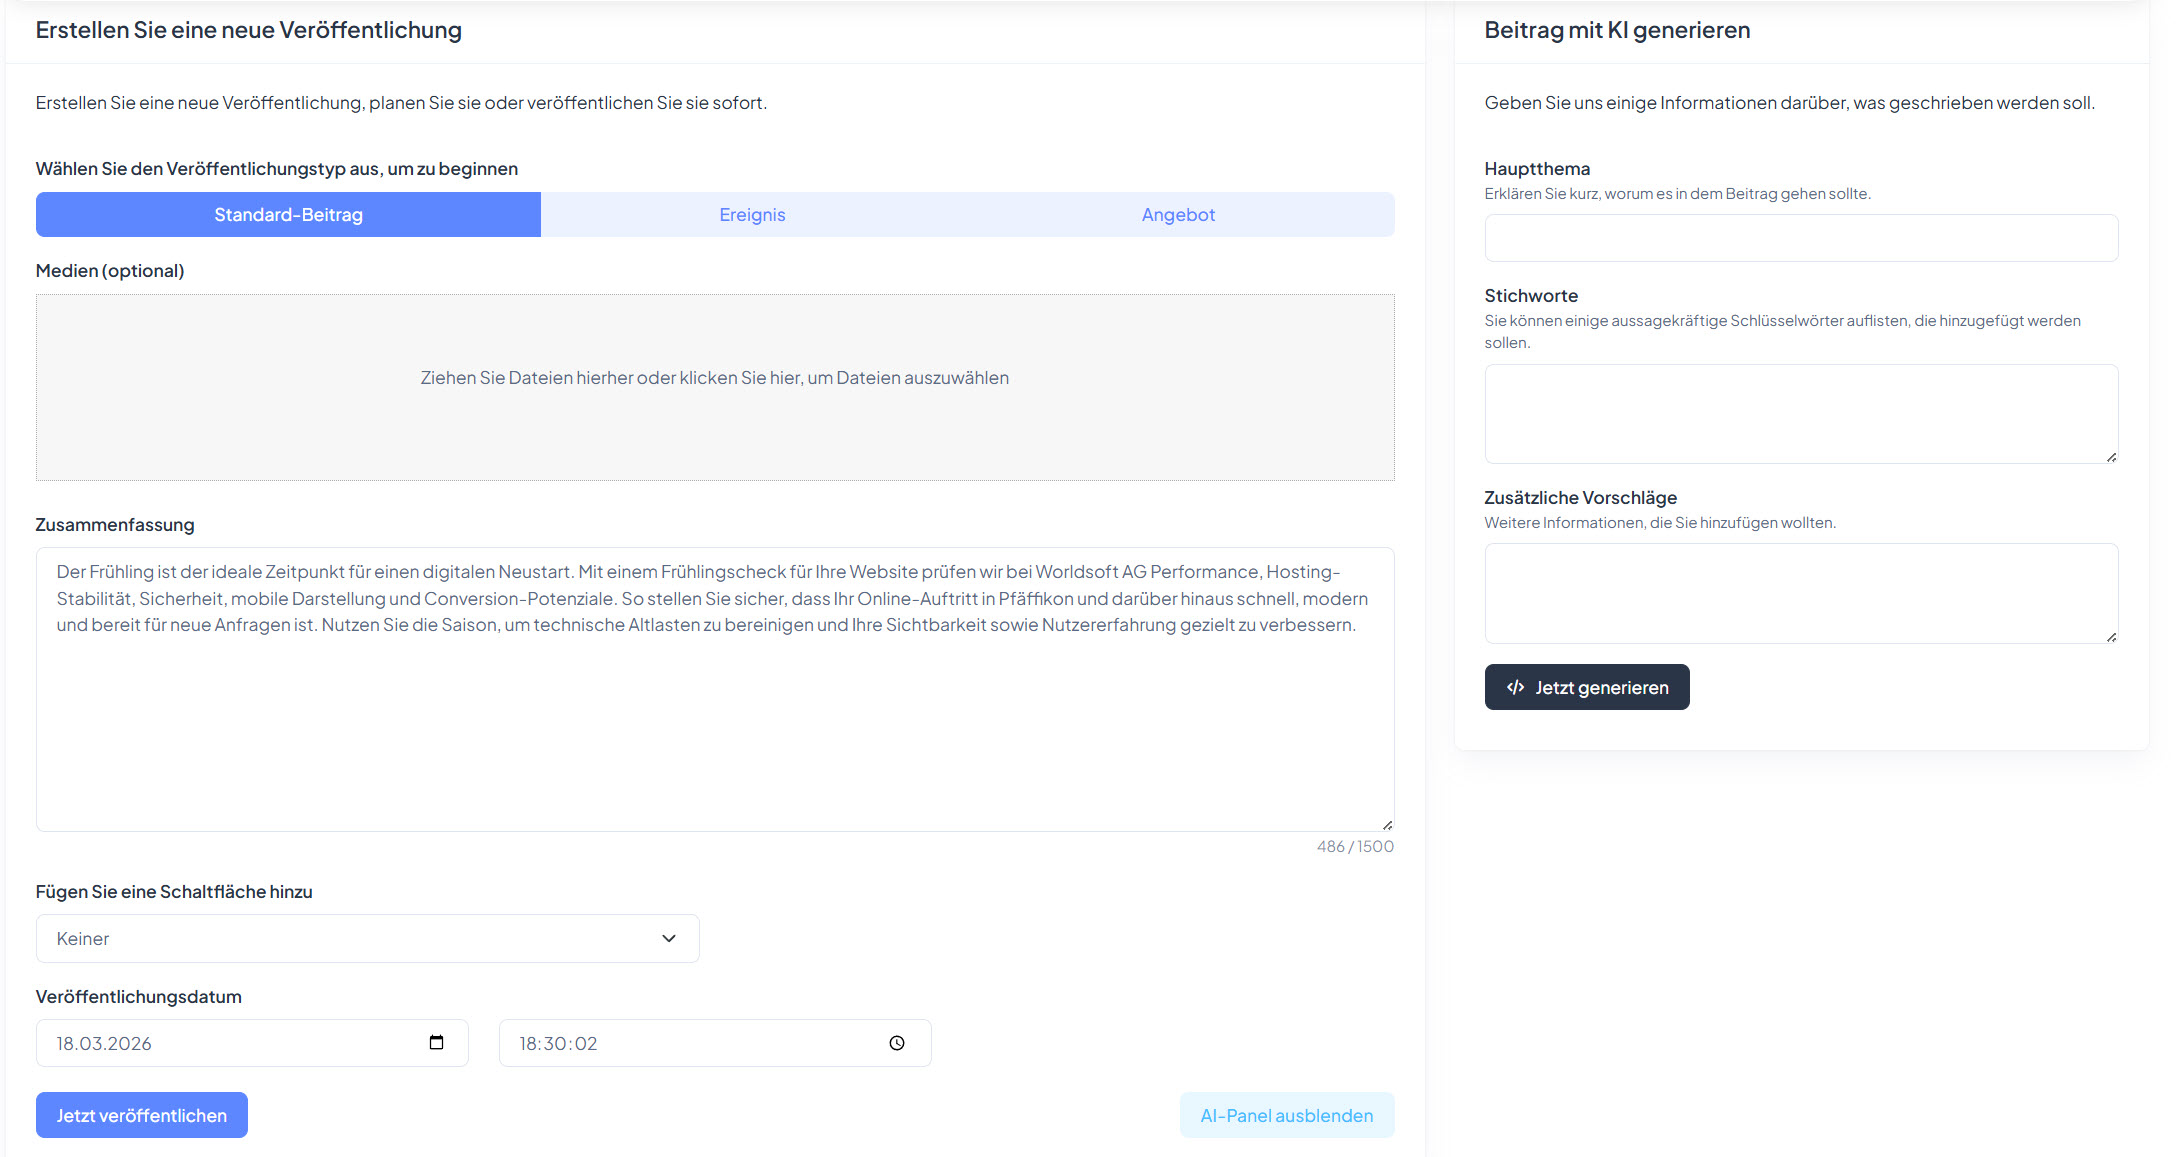Hide the AI panel via AI-Panel ausblenden
Image resolution: width=2177 pixels, height=1157 pixels.
[x=1286, y=1115]
